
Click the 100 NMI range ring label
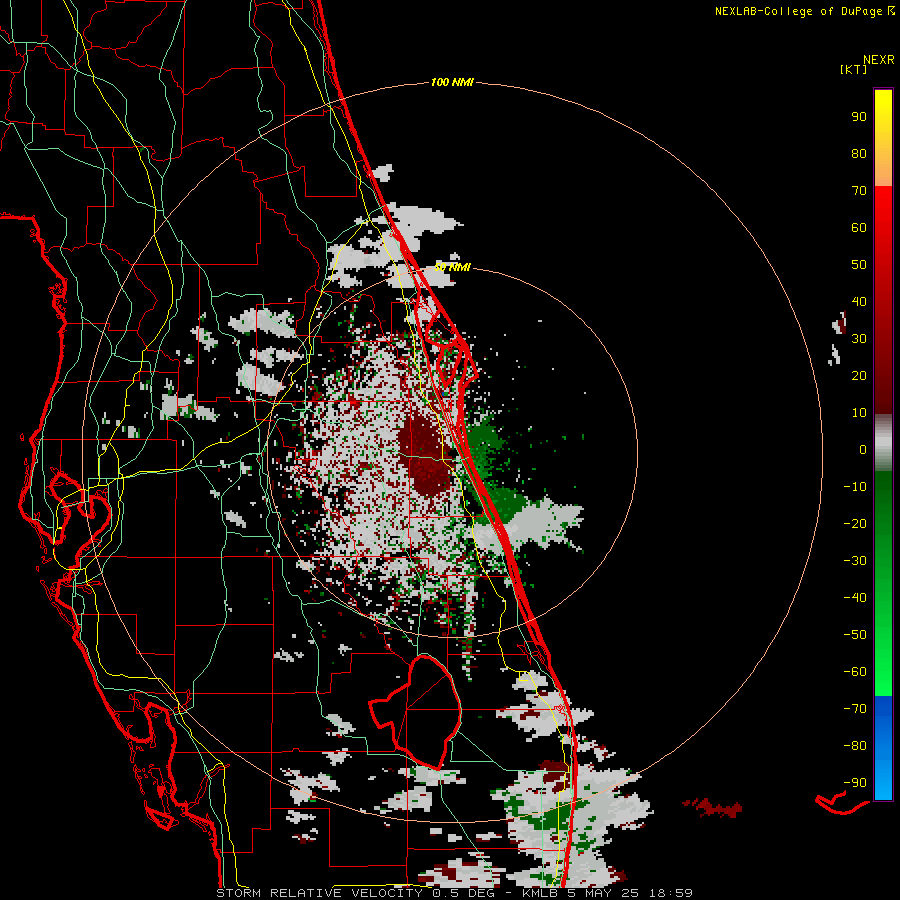coord(452,83)
